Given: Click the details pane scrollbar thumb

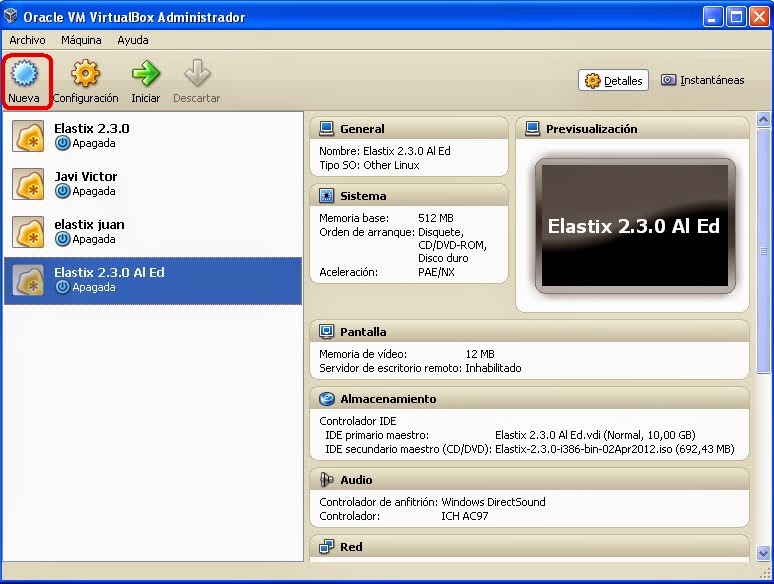Looking at the screenshot, I should point(763,250).
